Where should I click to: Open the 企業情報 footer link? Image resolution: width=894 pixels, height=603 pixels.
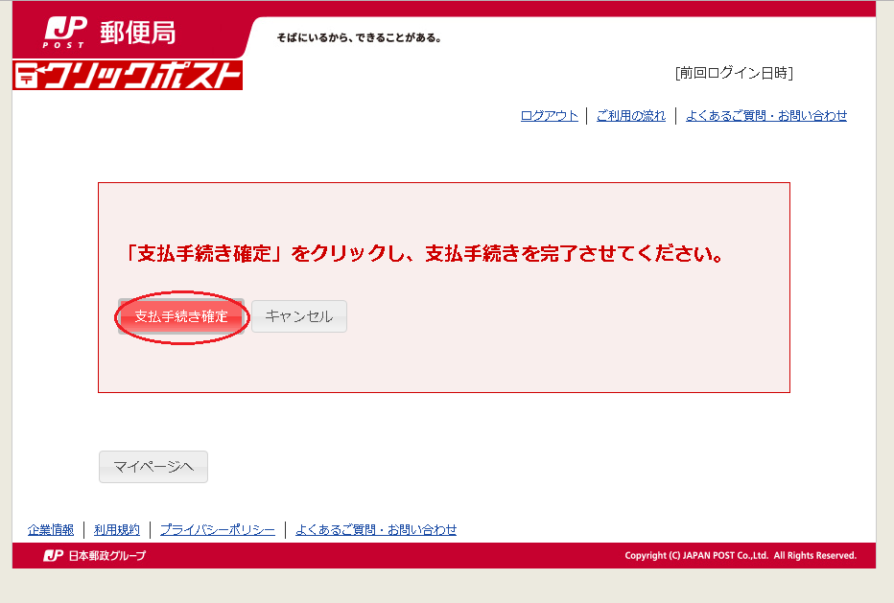click(51, 530)
